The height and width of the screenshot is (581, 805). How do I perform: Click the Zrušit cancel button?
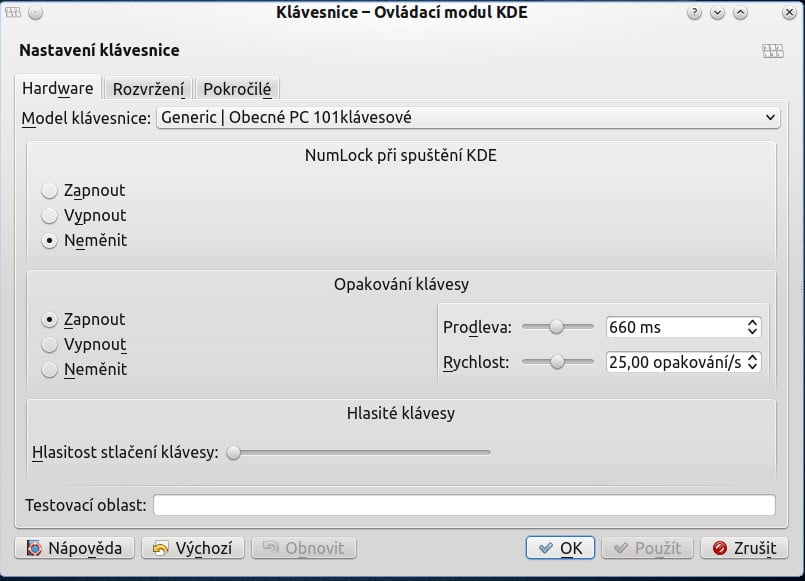click(744, 548)
